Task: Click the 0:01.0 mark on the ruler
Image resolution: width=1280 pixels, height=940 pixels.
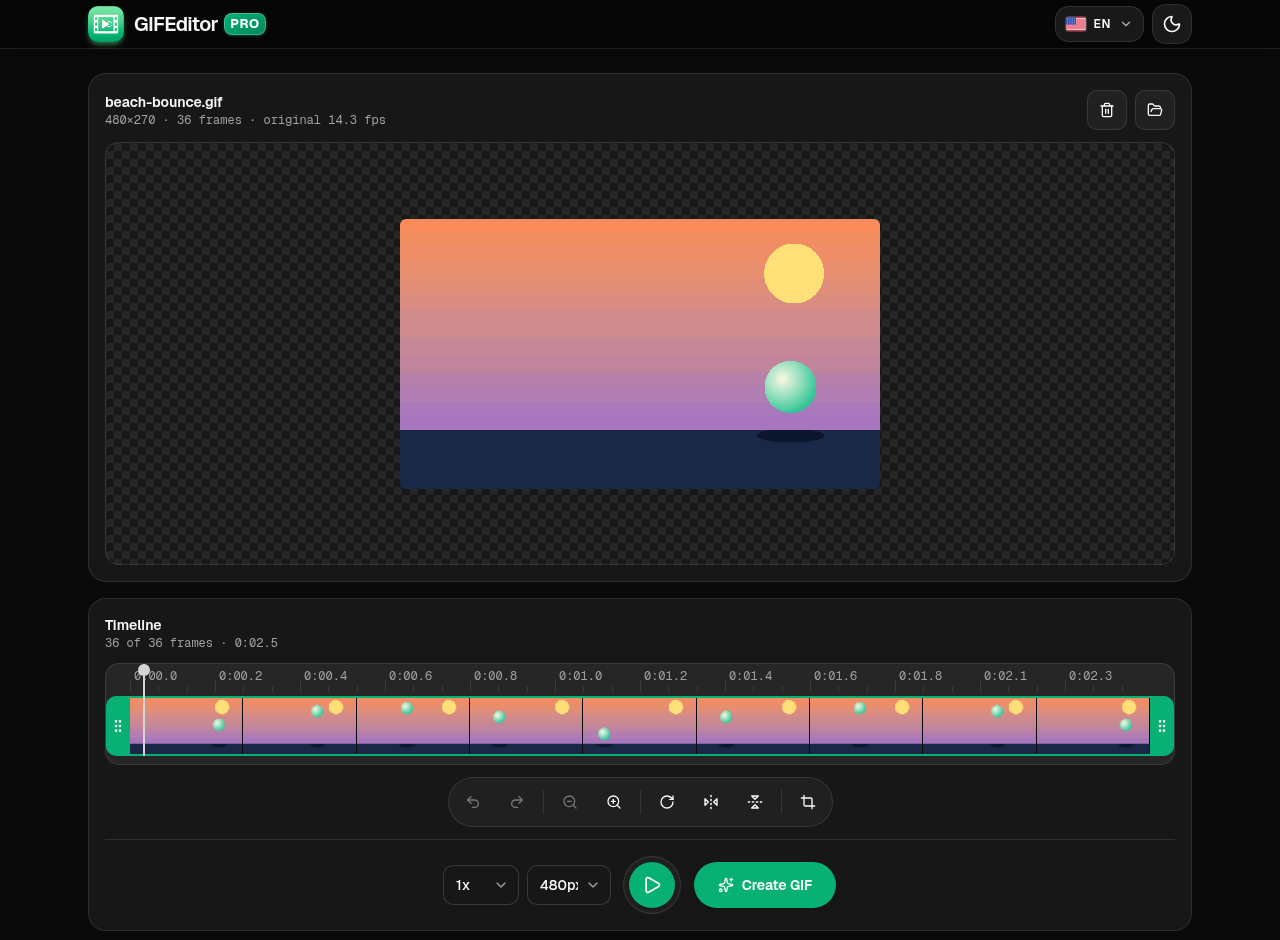Action: (x=581, y=676)
